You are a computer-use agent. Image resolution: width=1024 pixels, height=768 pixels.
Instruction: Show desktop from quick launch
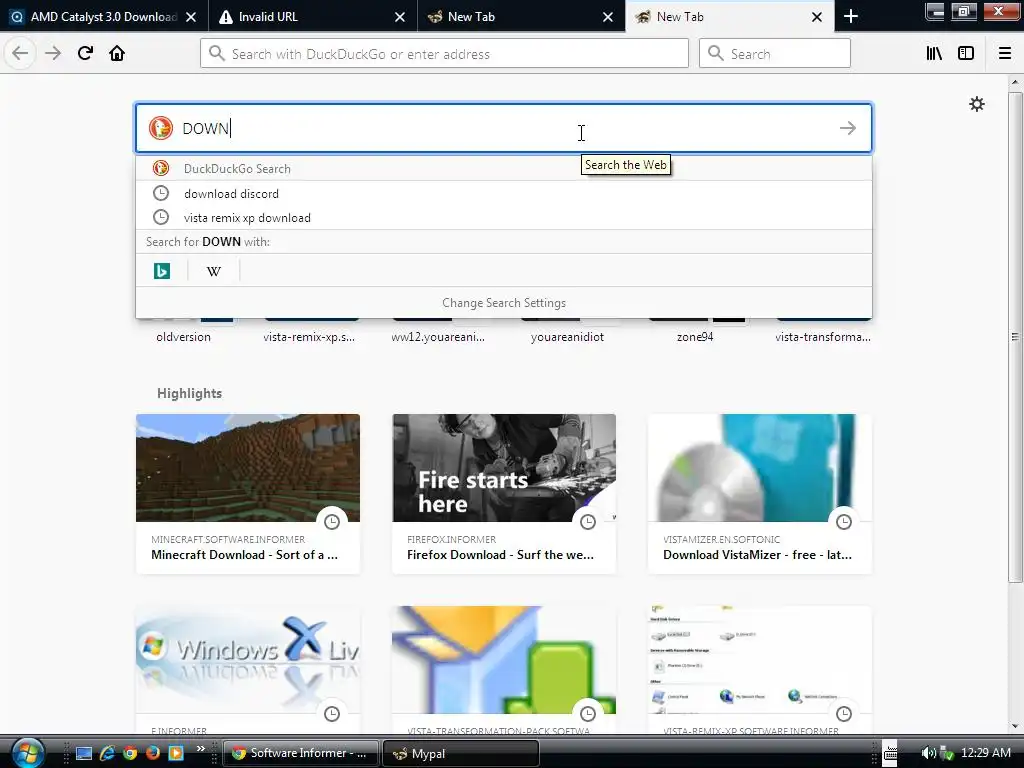84,753
